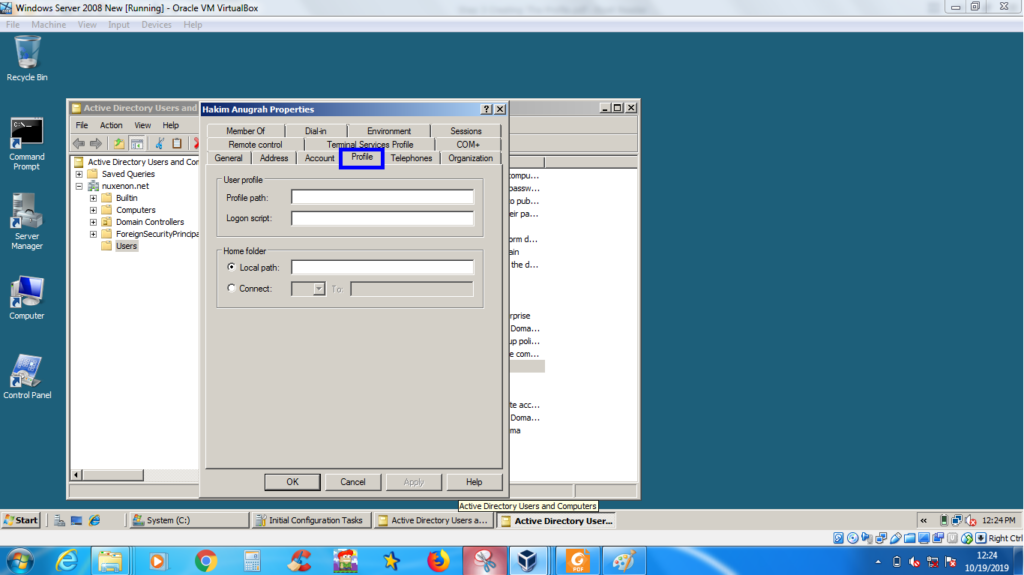
Task: Expand the Computers tree node
Action: 93,210
